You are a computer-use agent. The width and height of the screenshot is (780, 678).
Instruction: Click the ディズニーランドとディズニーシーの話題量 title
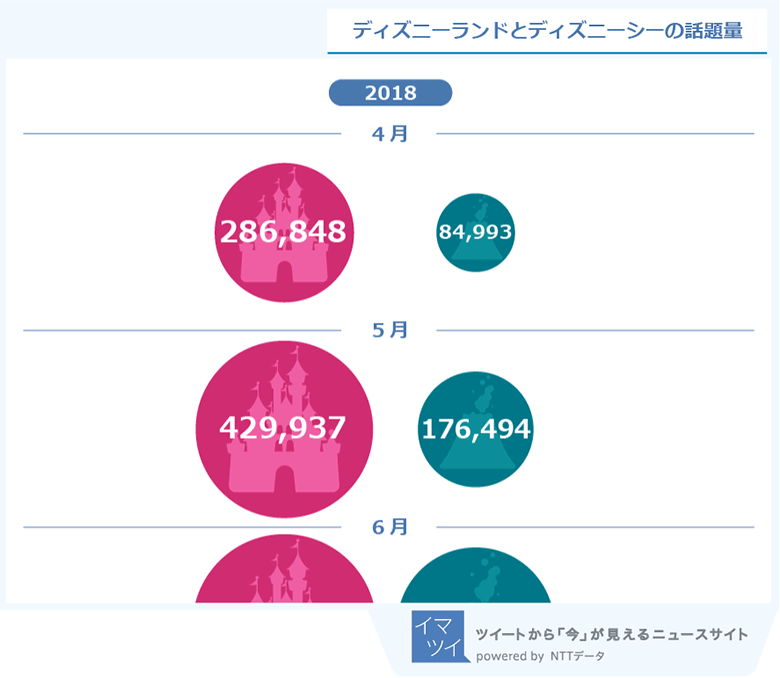point(546,31)
